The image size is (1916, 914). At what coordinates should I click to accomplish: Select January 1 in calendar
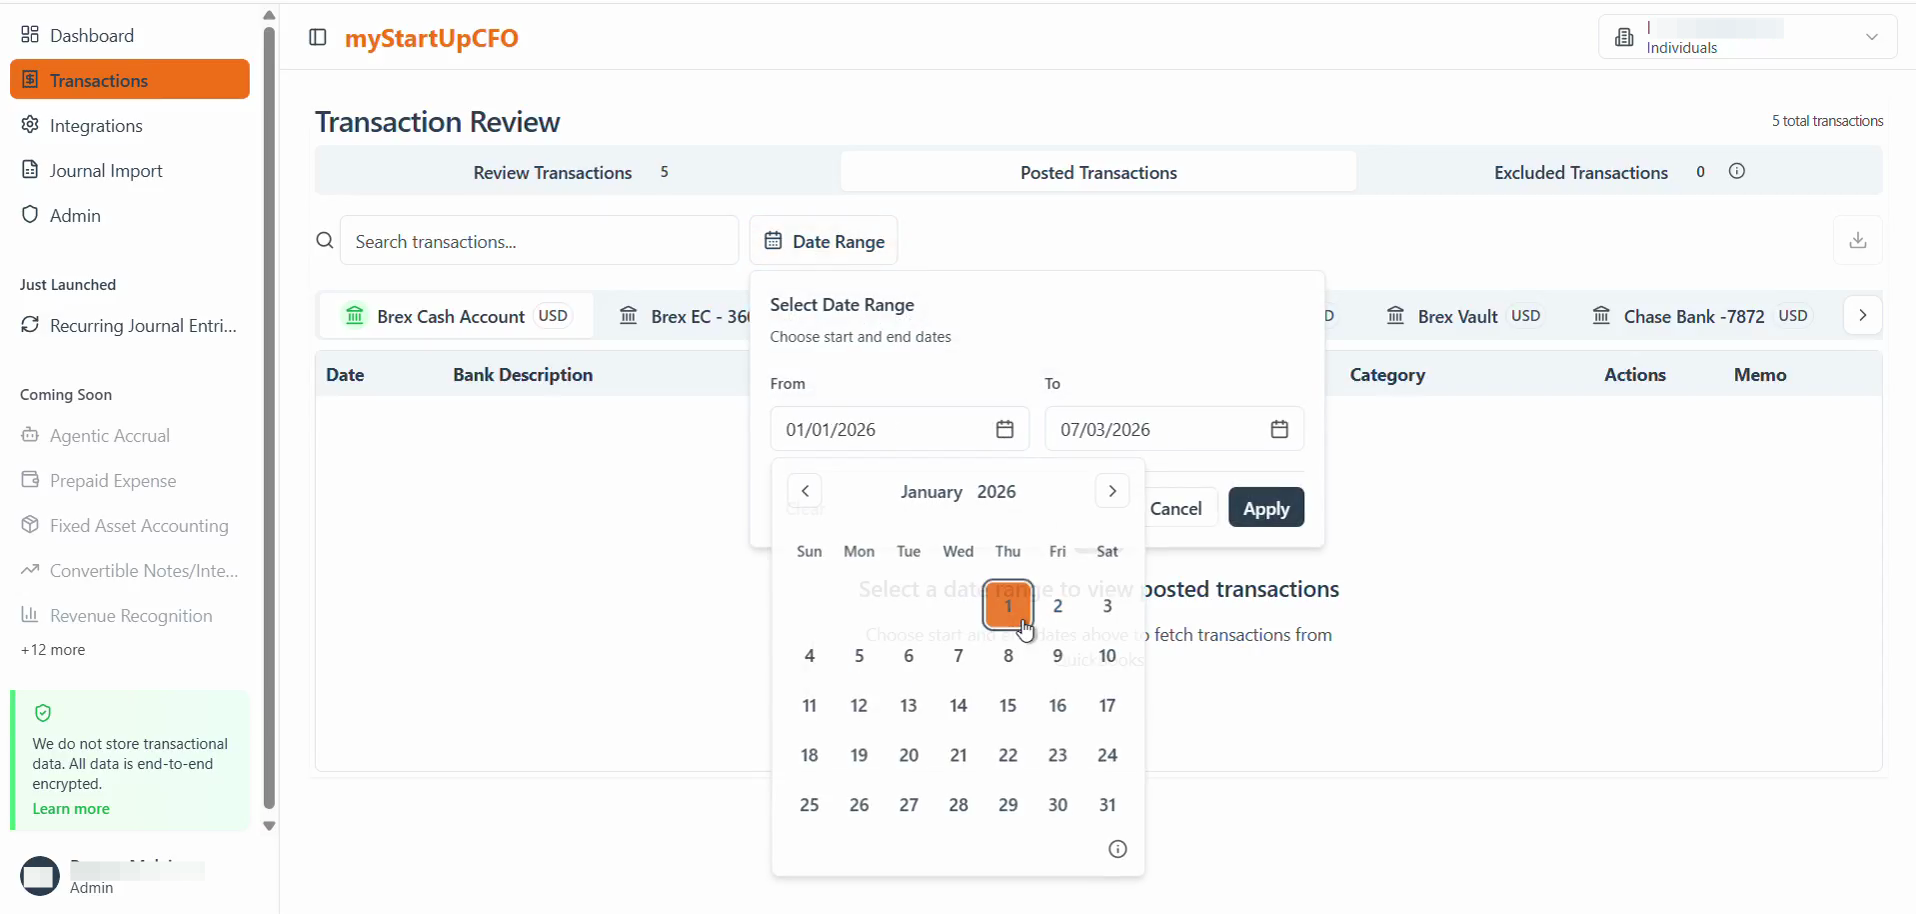click(1008, 606)
